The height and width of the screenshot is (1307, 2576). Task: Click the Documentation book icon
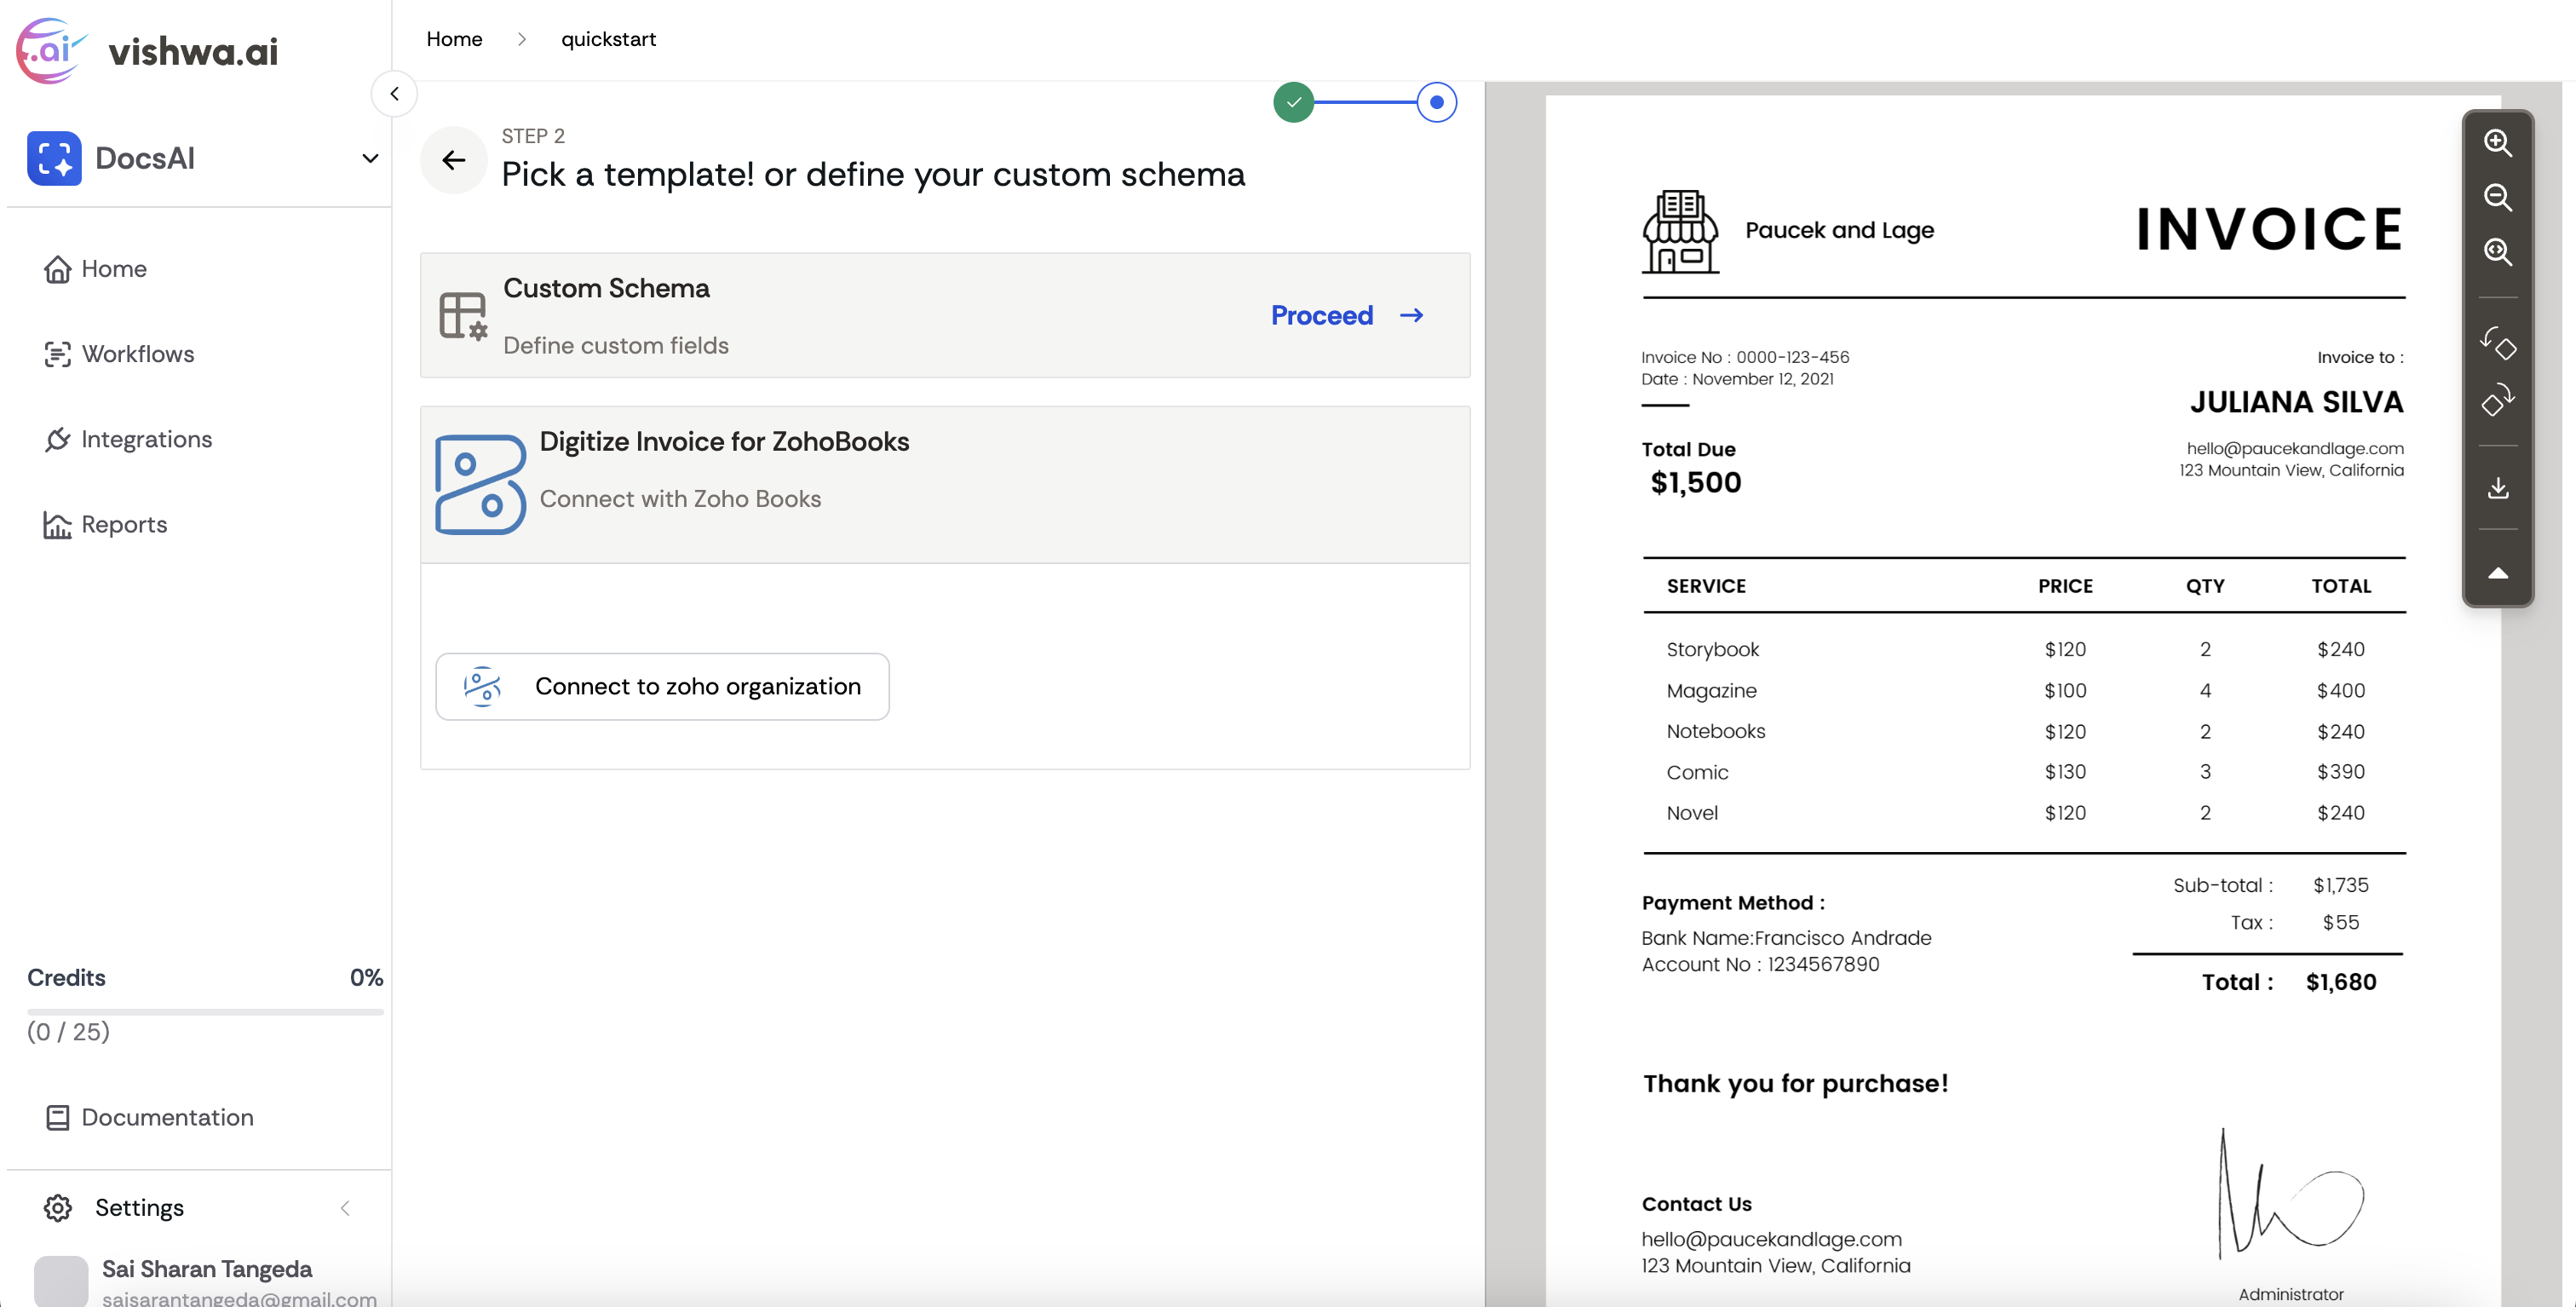58,1117
